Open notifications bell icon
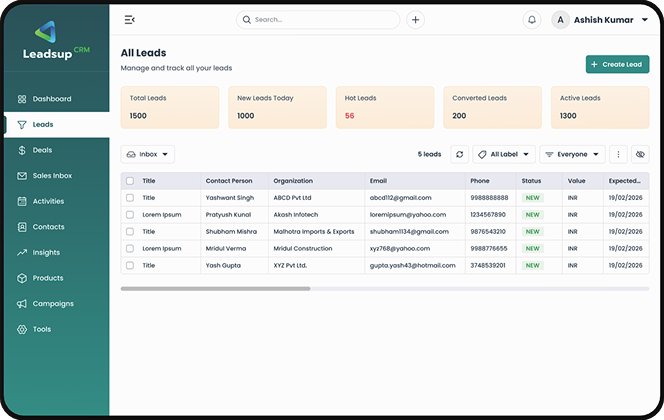The height and width of the screenshot is (420, 664). point(531,20)
